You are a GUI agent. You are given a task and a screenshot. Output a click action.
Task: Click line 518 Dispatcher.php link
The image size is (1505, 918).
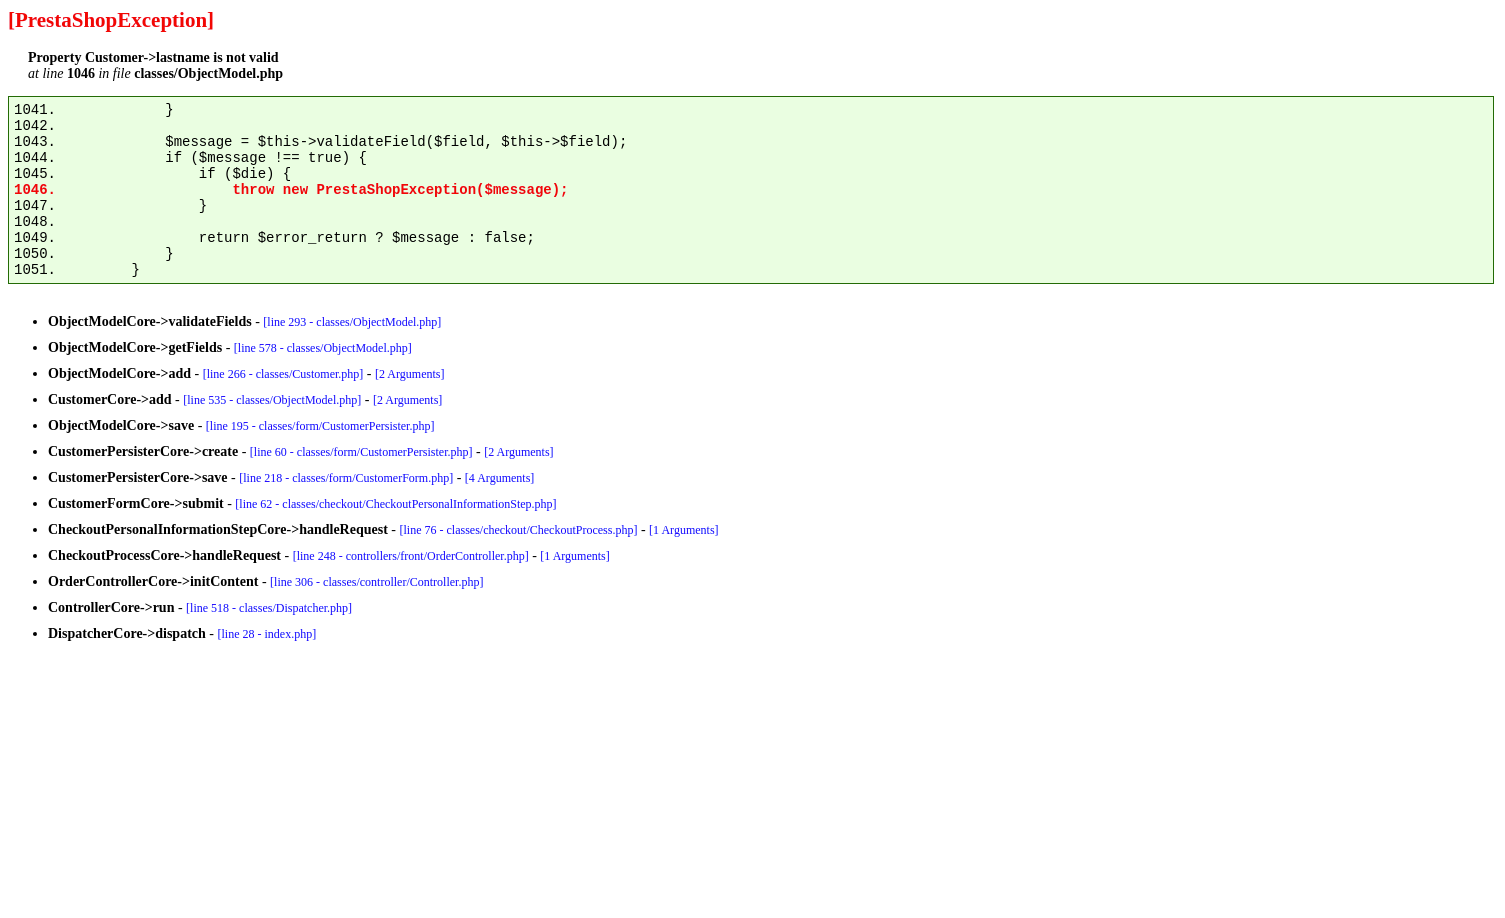(268, 607)
